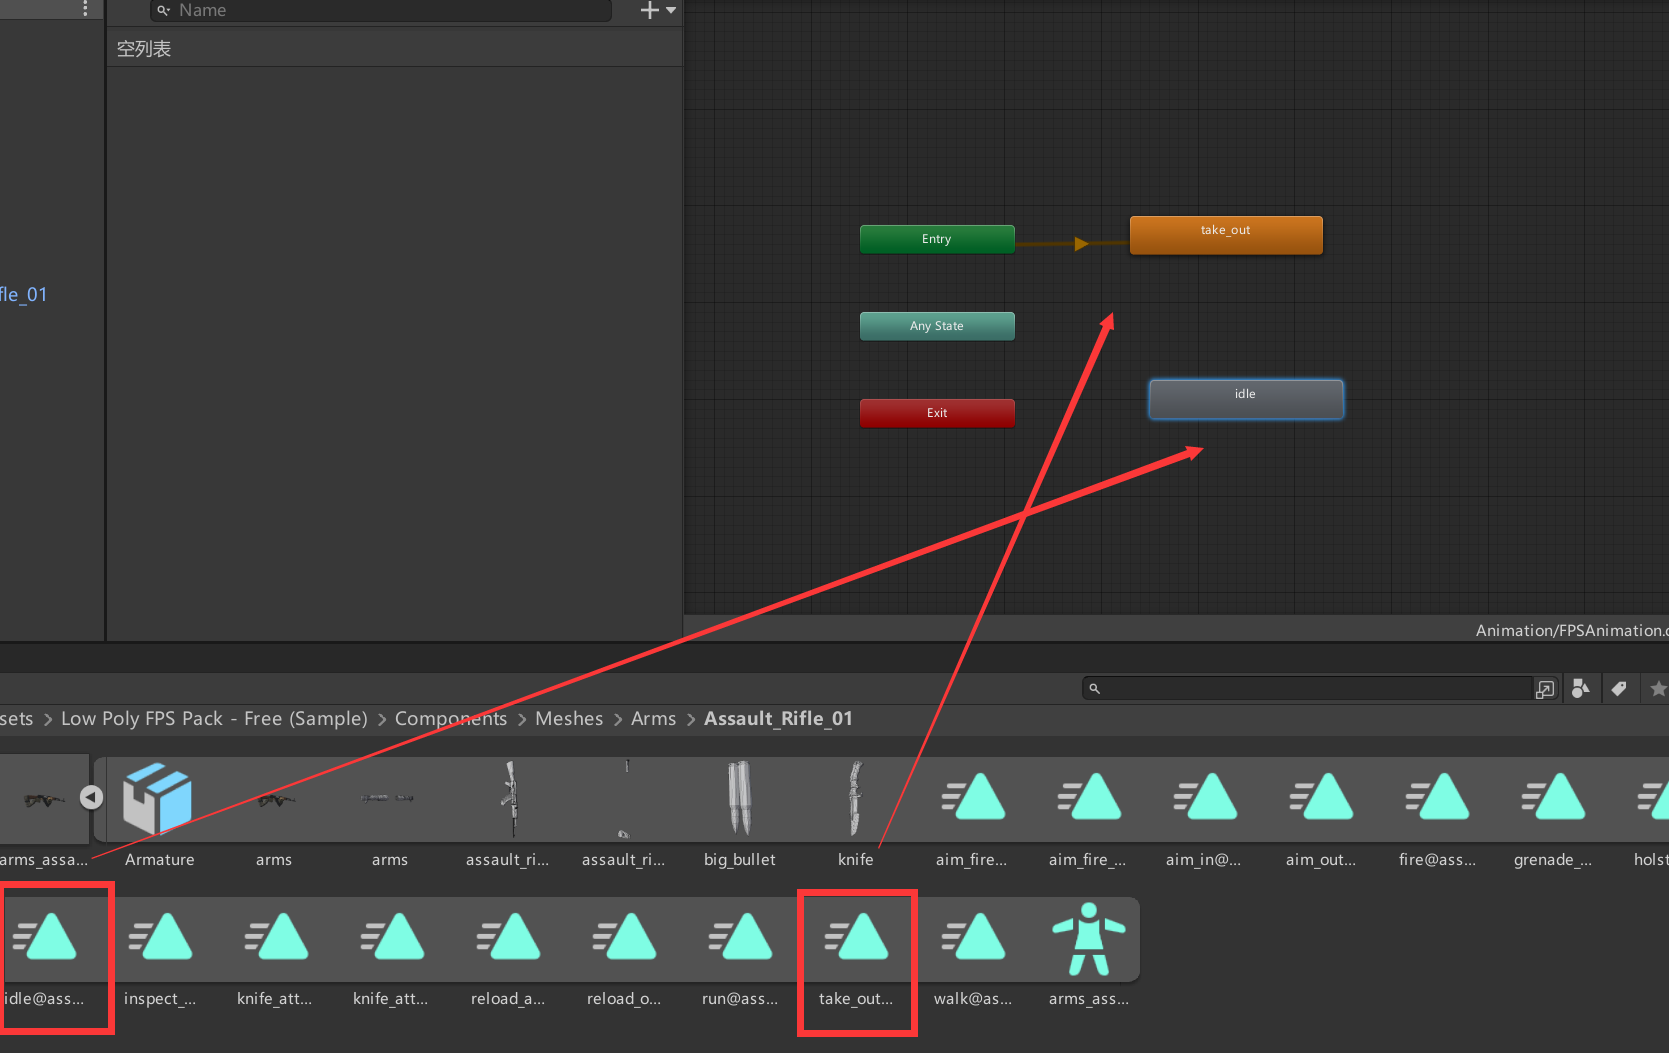Open Low Poly FPS Pack breadcrumb folder

(214, 718)
